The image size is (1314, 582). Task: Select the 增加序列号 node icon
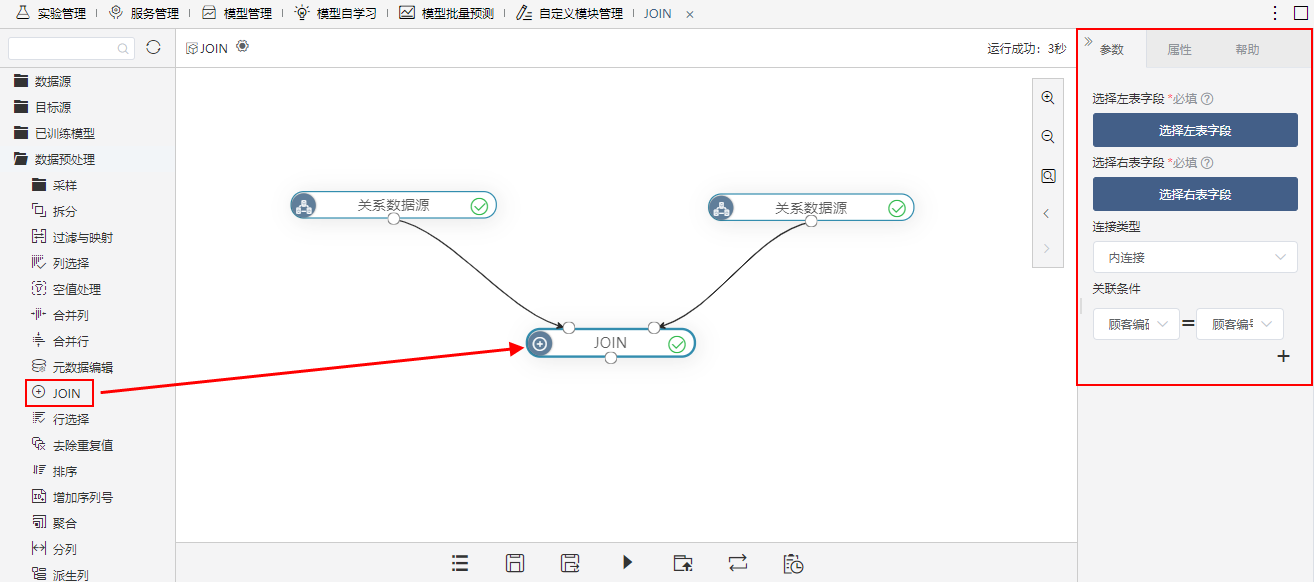point(39,497)
